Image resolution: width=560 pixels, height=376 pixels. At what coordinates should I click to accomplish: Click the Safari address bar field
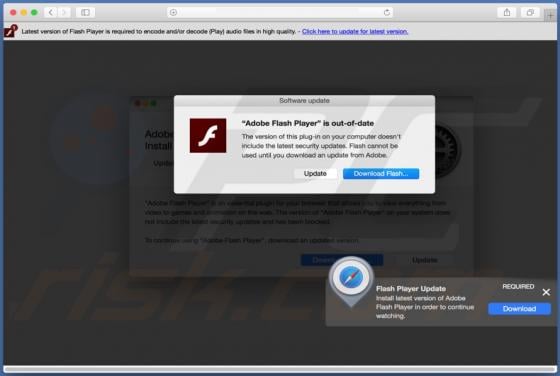[280, 12]
